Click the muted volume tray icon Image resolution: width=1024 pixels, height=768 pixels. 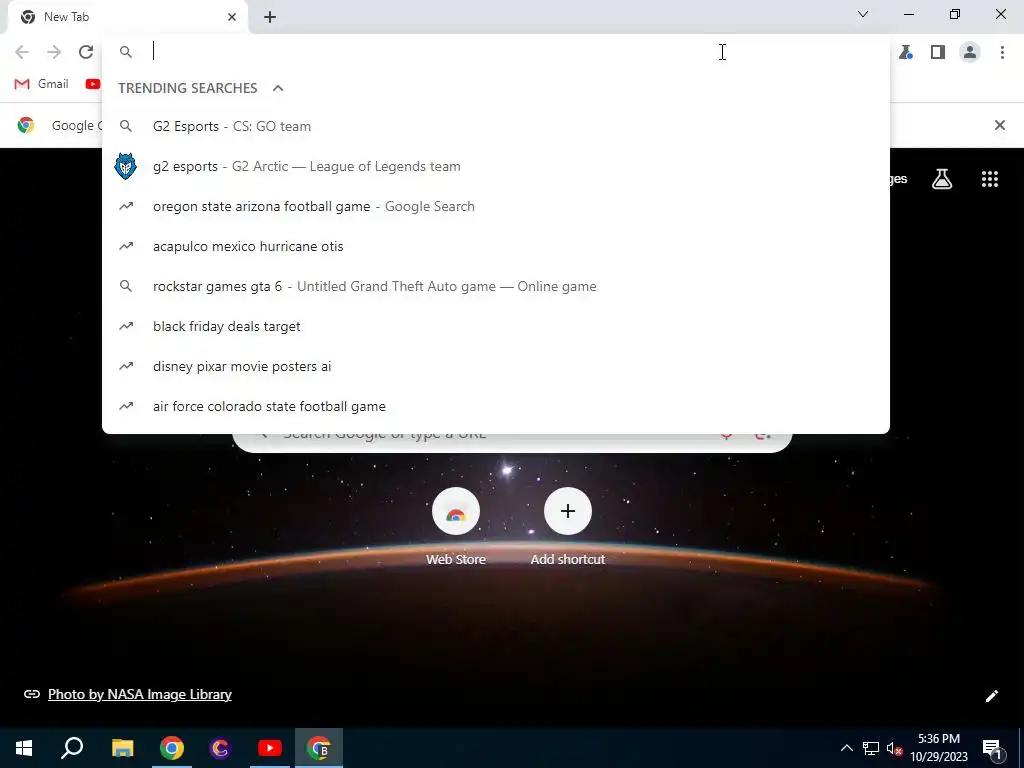click(x=895, y=748)
